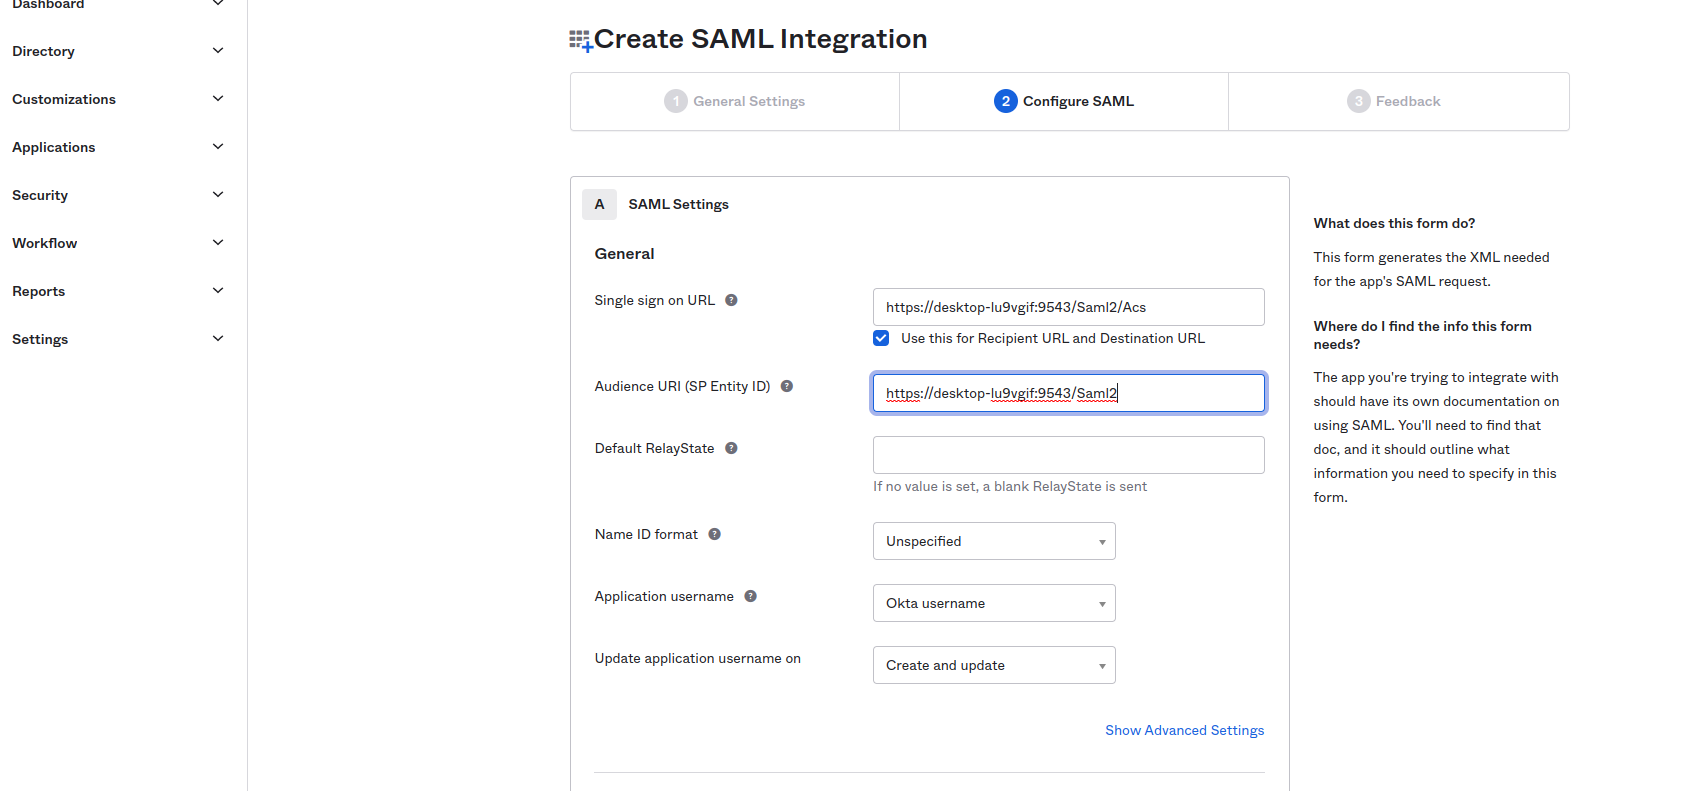The width and height of the screenshot is (1681, 791).
Task: Click the help icon beside Name ID format
Action: (714, 534)
